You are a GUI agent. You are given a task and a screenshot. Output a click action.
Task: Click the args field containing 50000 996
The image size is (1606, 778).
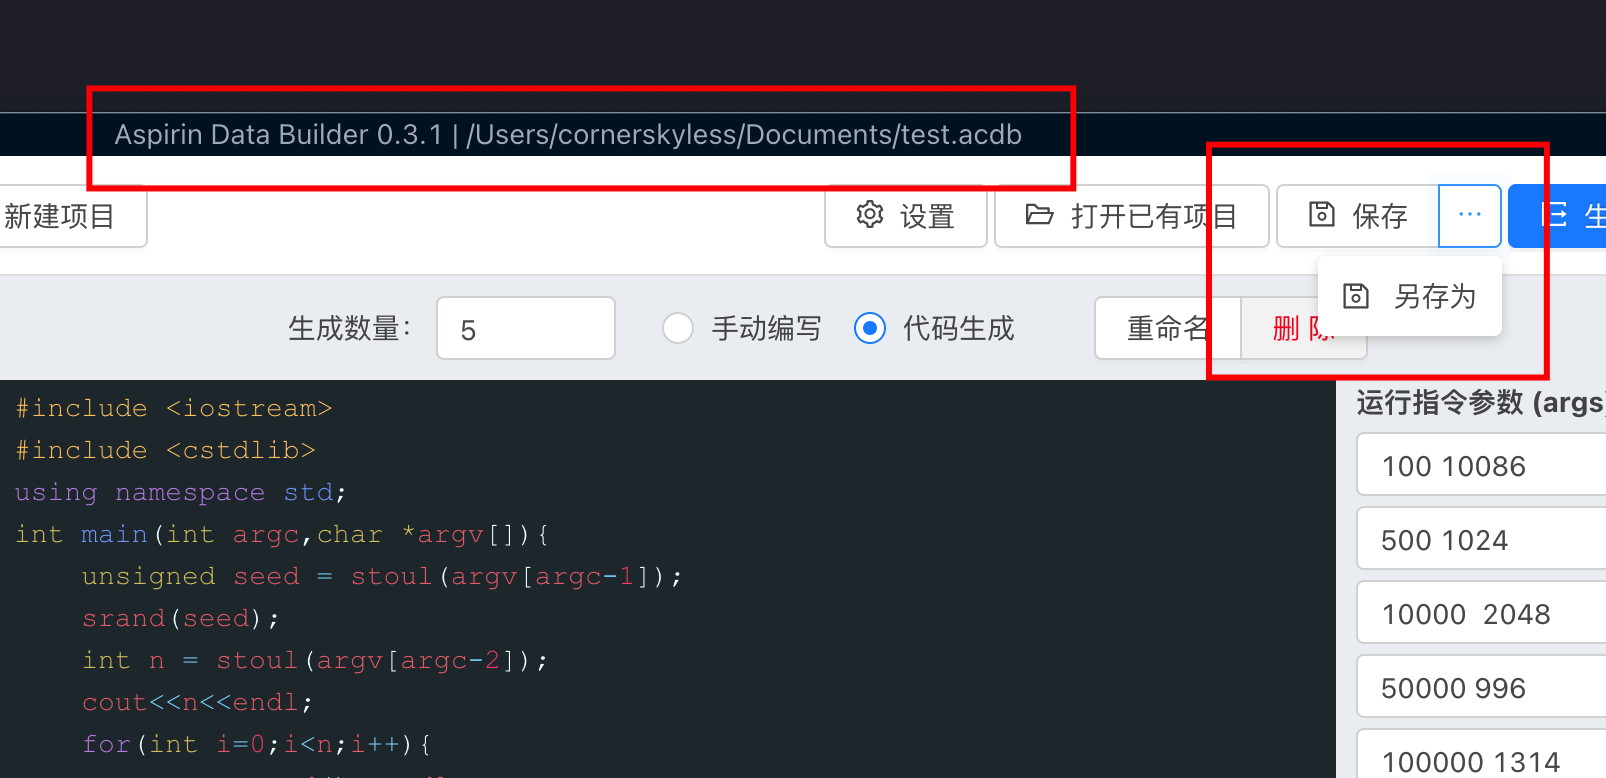pyautogui.click(x=1481, y=687)
